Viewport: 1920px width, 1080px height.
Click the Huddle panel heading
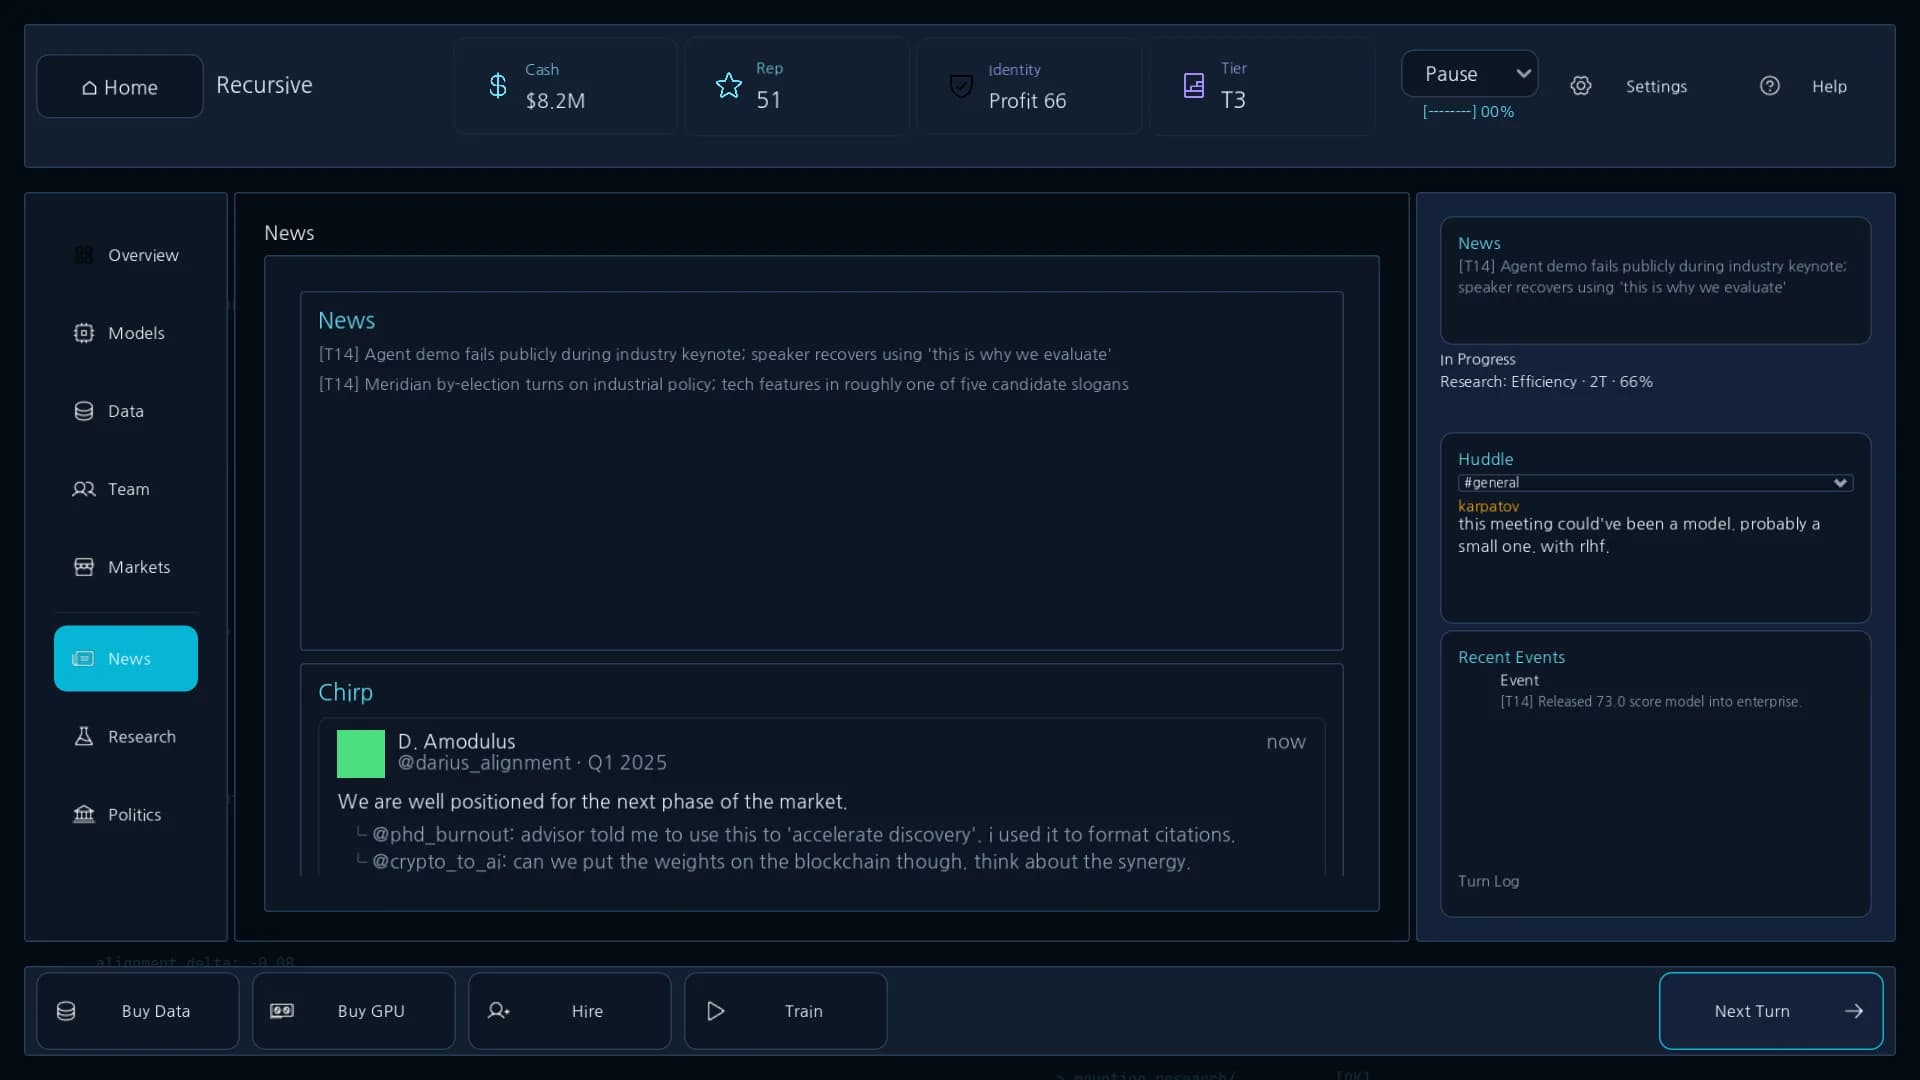1485,459
